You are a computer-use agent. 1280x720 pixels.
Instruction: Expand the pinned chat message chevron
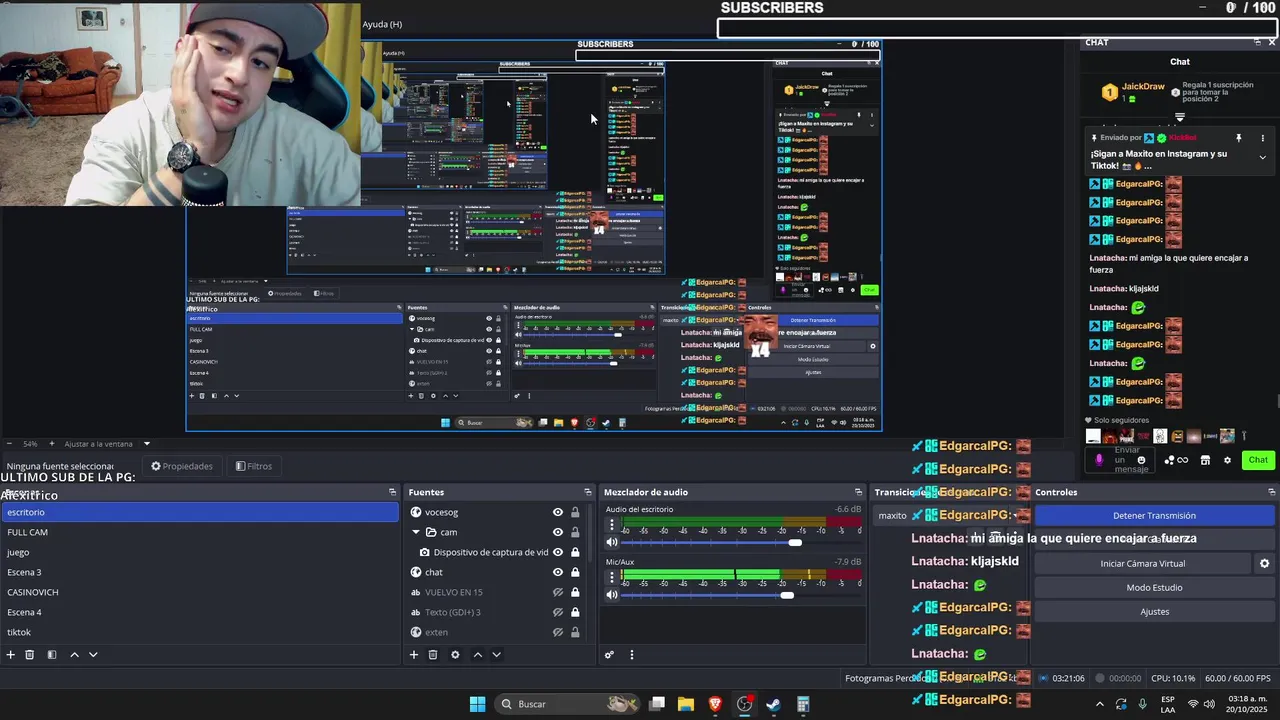[1262, 157]
